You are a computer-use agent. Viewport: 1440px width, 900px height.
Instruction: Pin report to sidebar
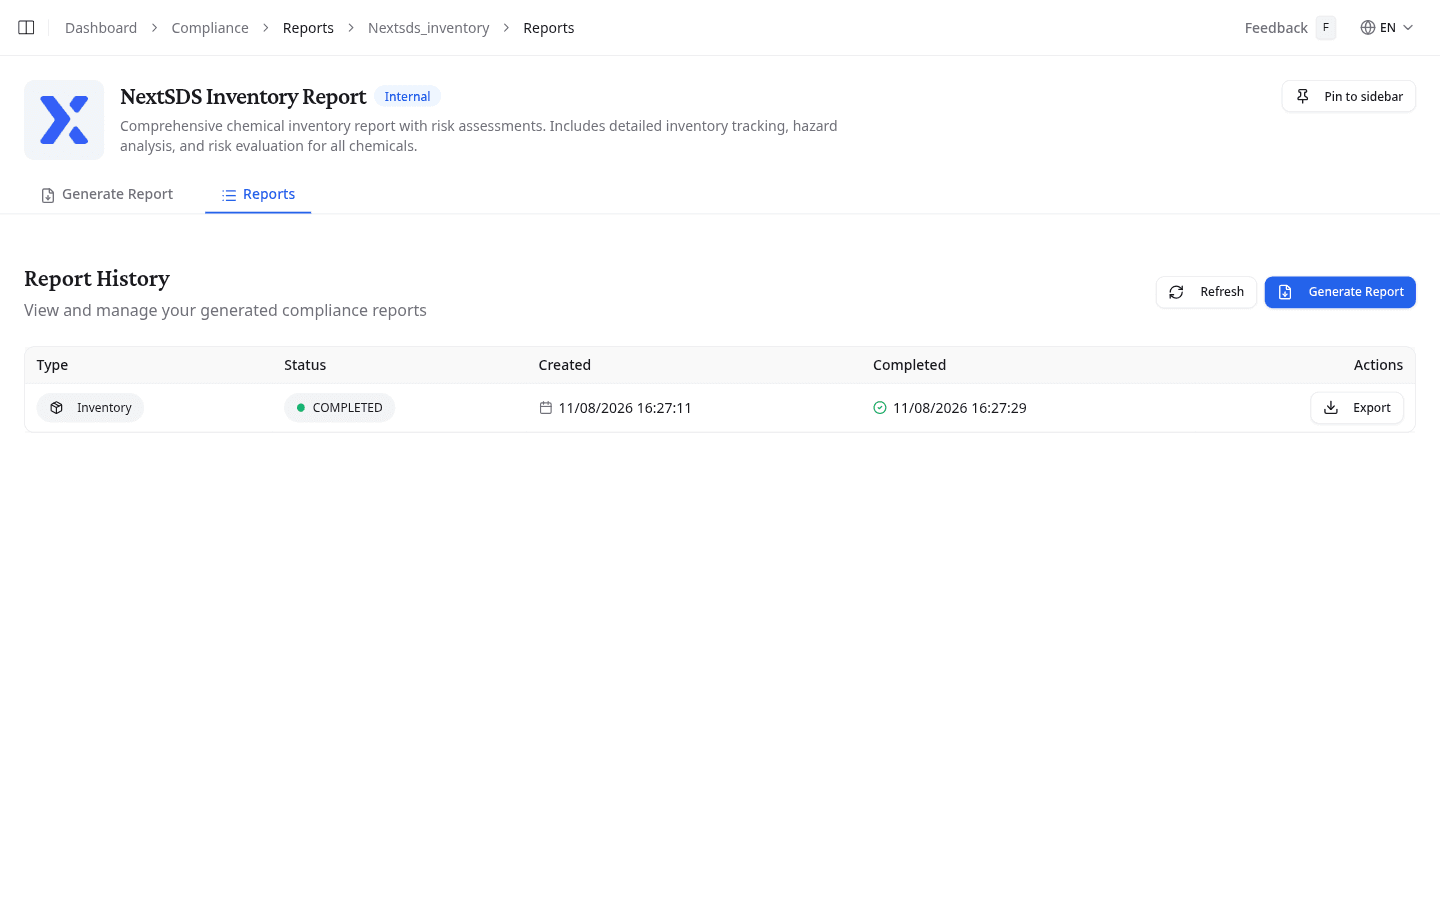click(1348, 96)
